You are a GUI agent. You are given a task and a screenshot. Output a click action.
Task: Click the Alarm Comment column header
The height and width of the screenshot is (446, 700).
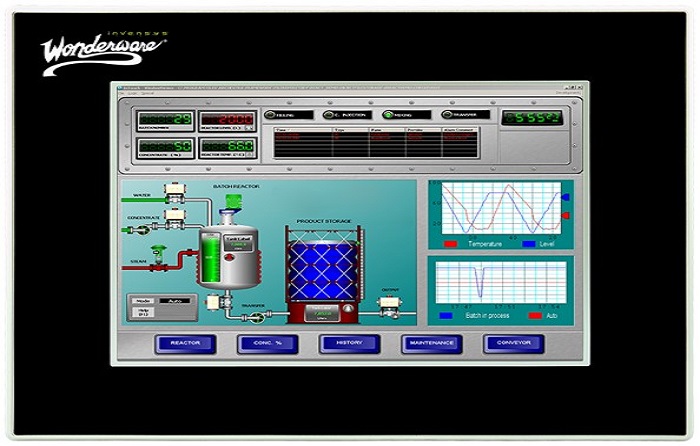click(x=460, y=130)
